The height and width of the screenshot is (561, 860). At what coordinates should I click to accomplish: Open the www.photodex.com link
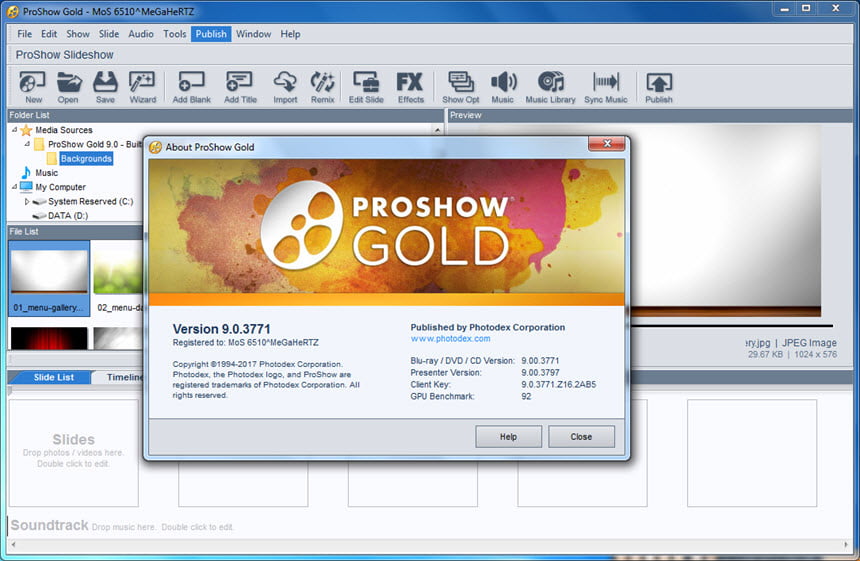[450, 339]
